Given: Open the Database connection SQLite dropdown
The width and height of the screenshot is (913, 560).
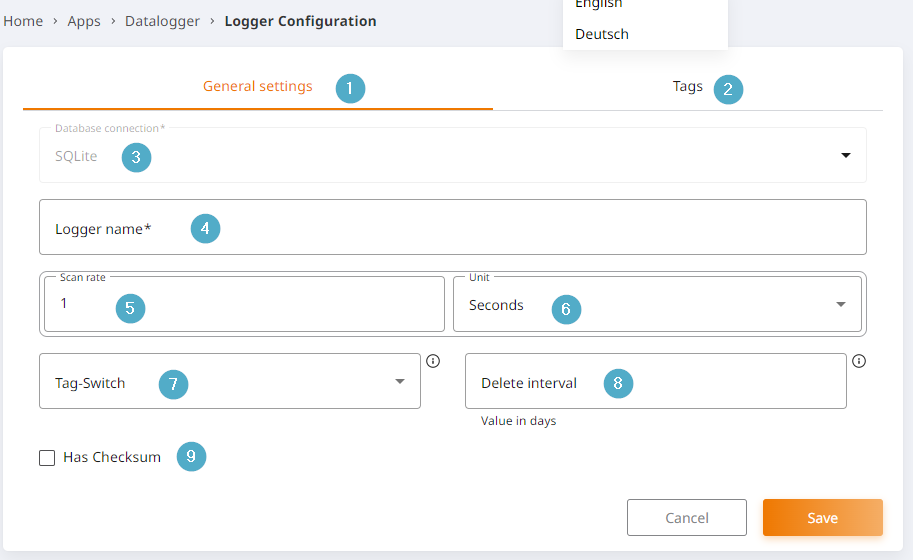Looking at the screenshot, I should (x=452, y=155).
